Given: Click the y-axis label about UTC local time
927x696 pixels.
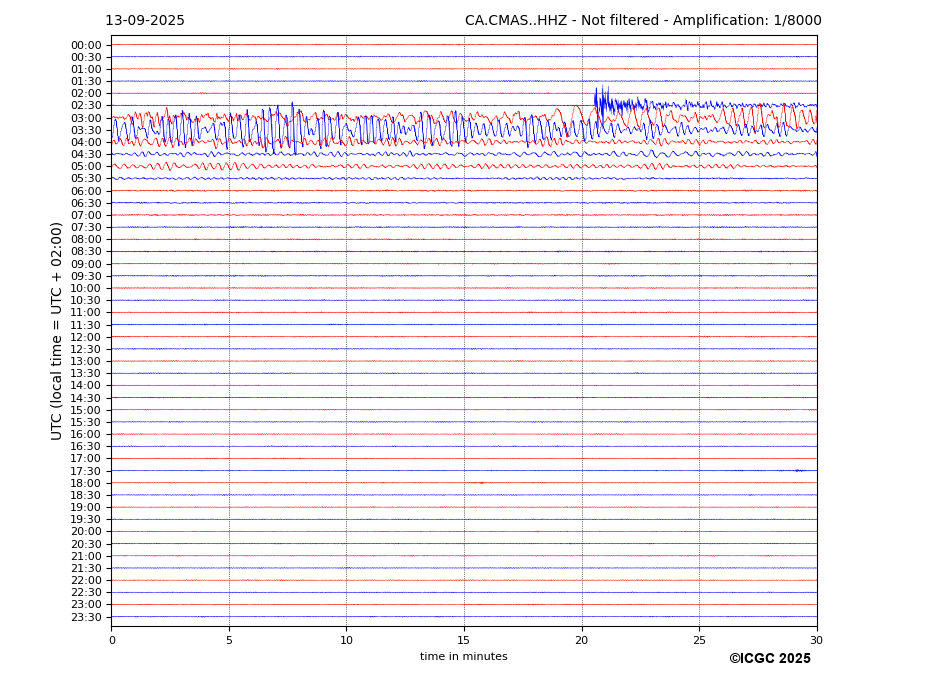Looking at the screenshot, I should point(56,331).
